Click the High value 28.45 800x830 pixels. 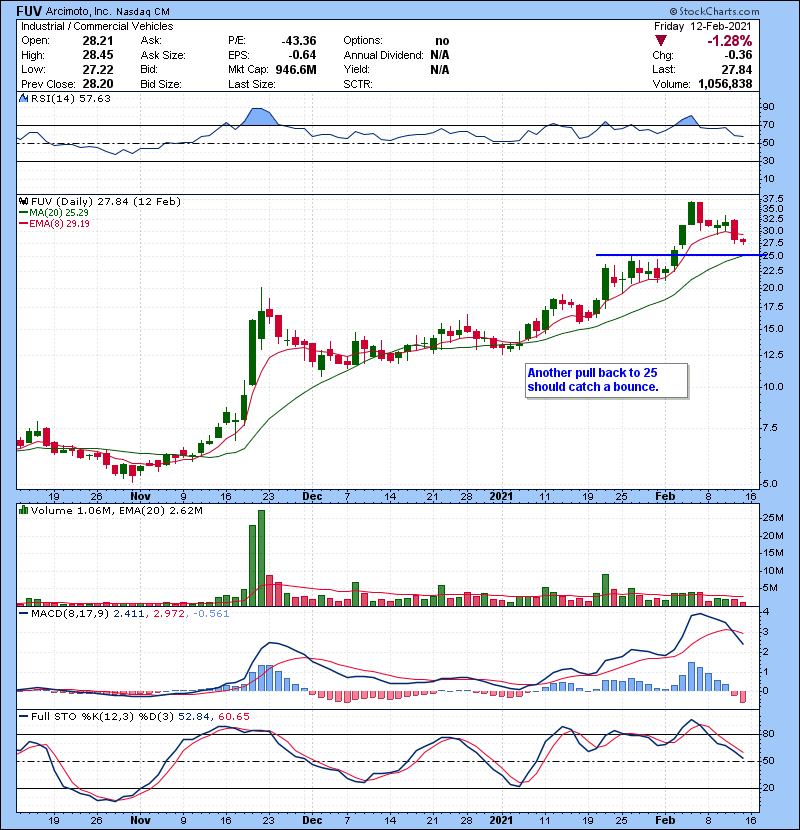click(x=98, y=55)
